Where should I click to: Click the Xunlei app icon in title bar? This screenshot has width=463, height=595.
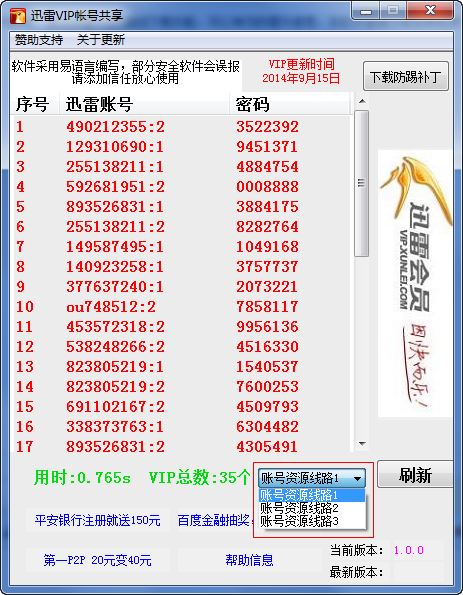(x=17, y=16)
